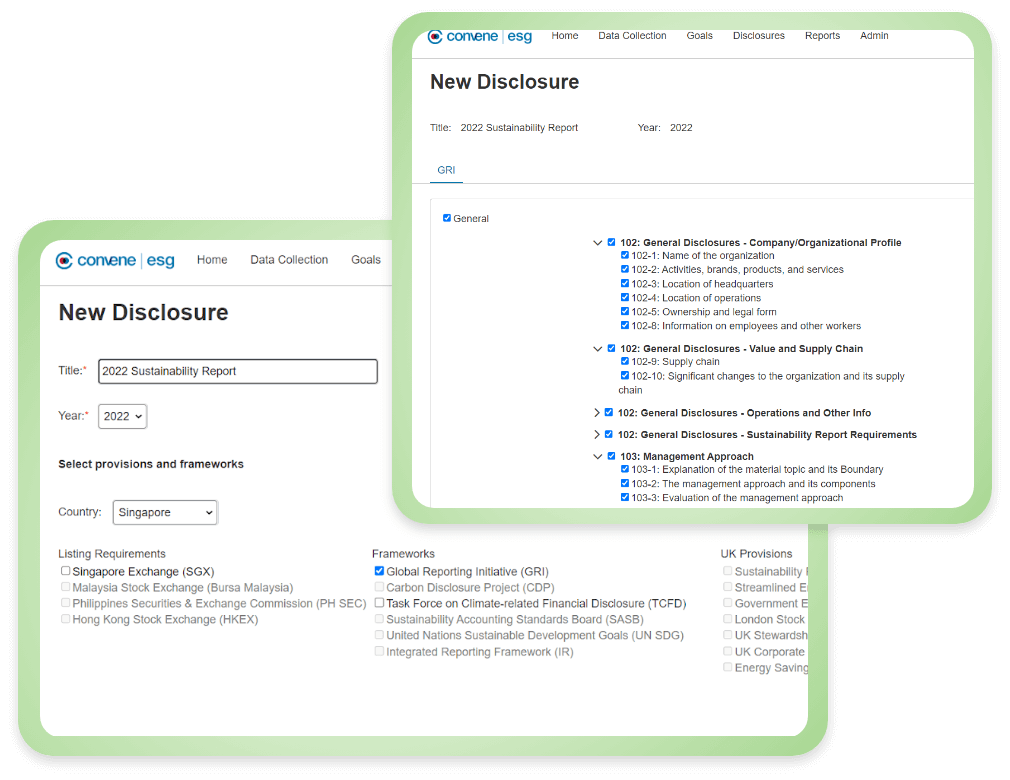Click the Title input field

coord(238,371)
